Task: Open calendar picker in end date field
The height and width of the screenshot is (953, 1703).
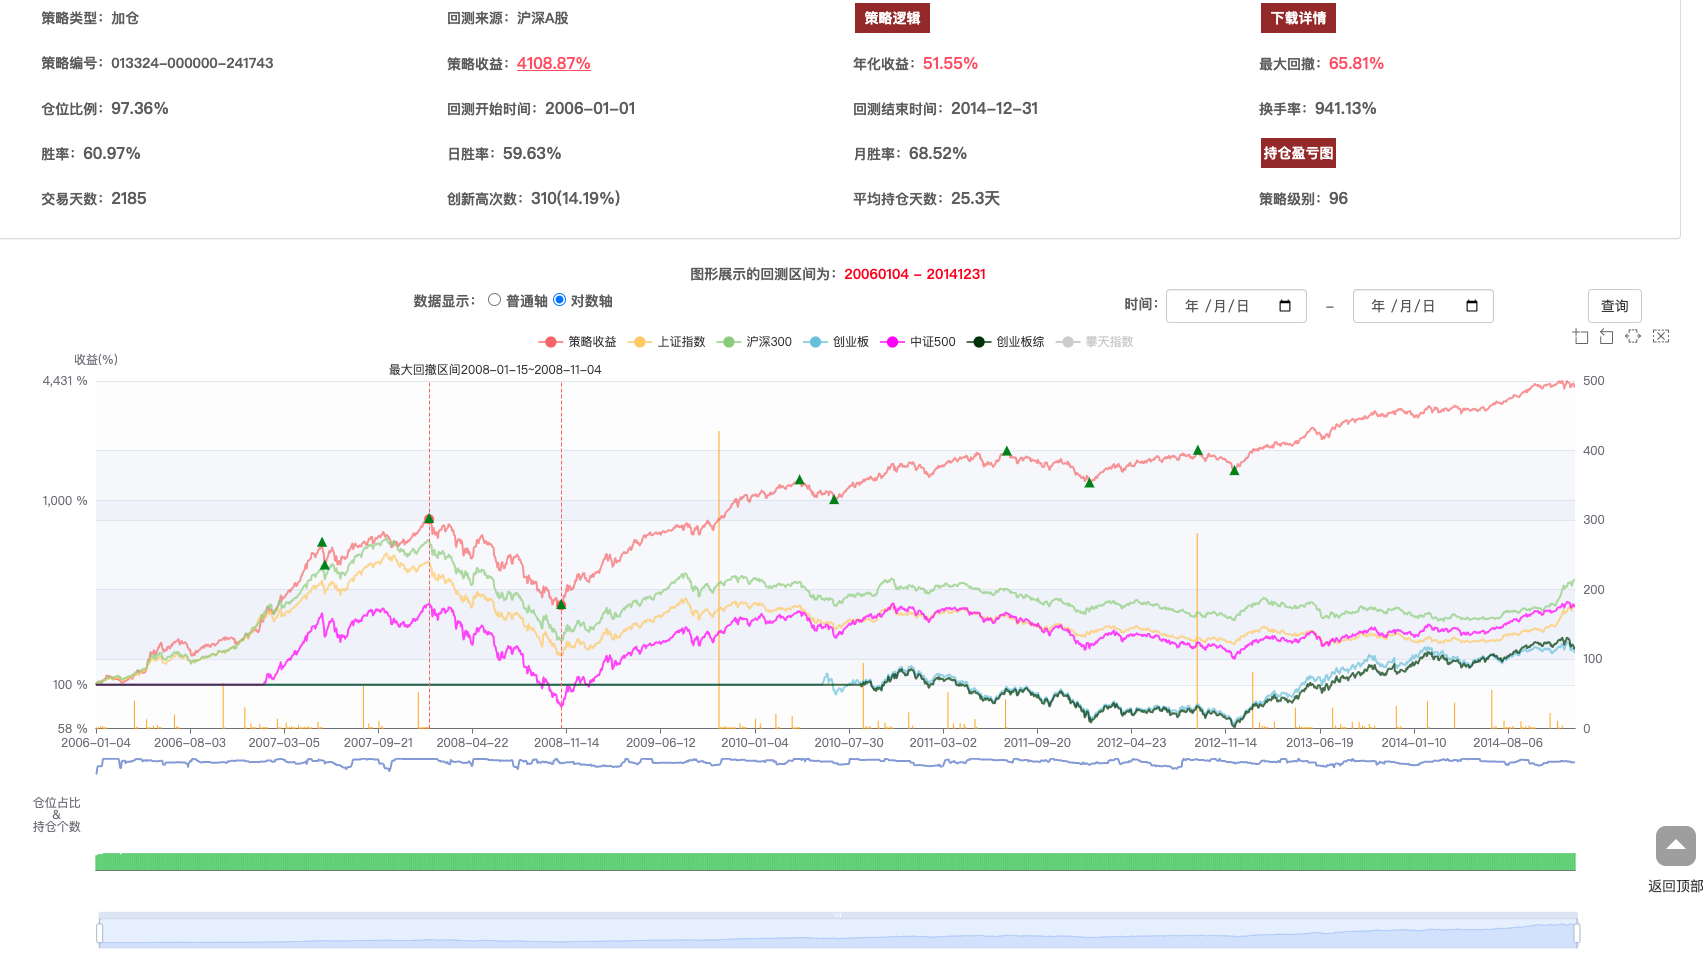Action: click(1472, 306)
